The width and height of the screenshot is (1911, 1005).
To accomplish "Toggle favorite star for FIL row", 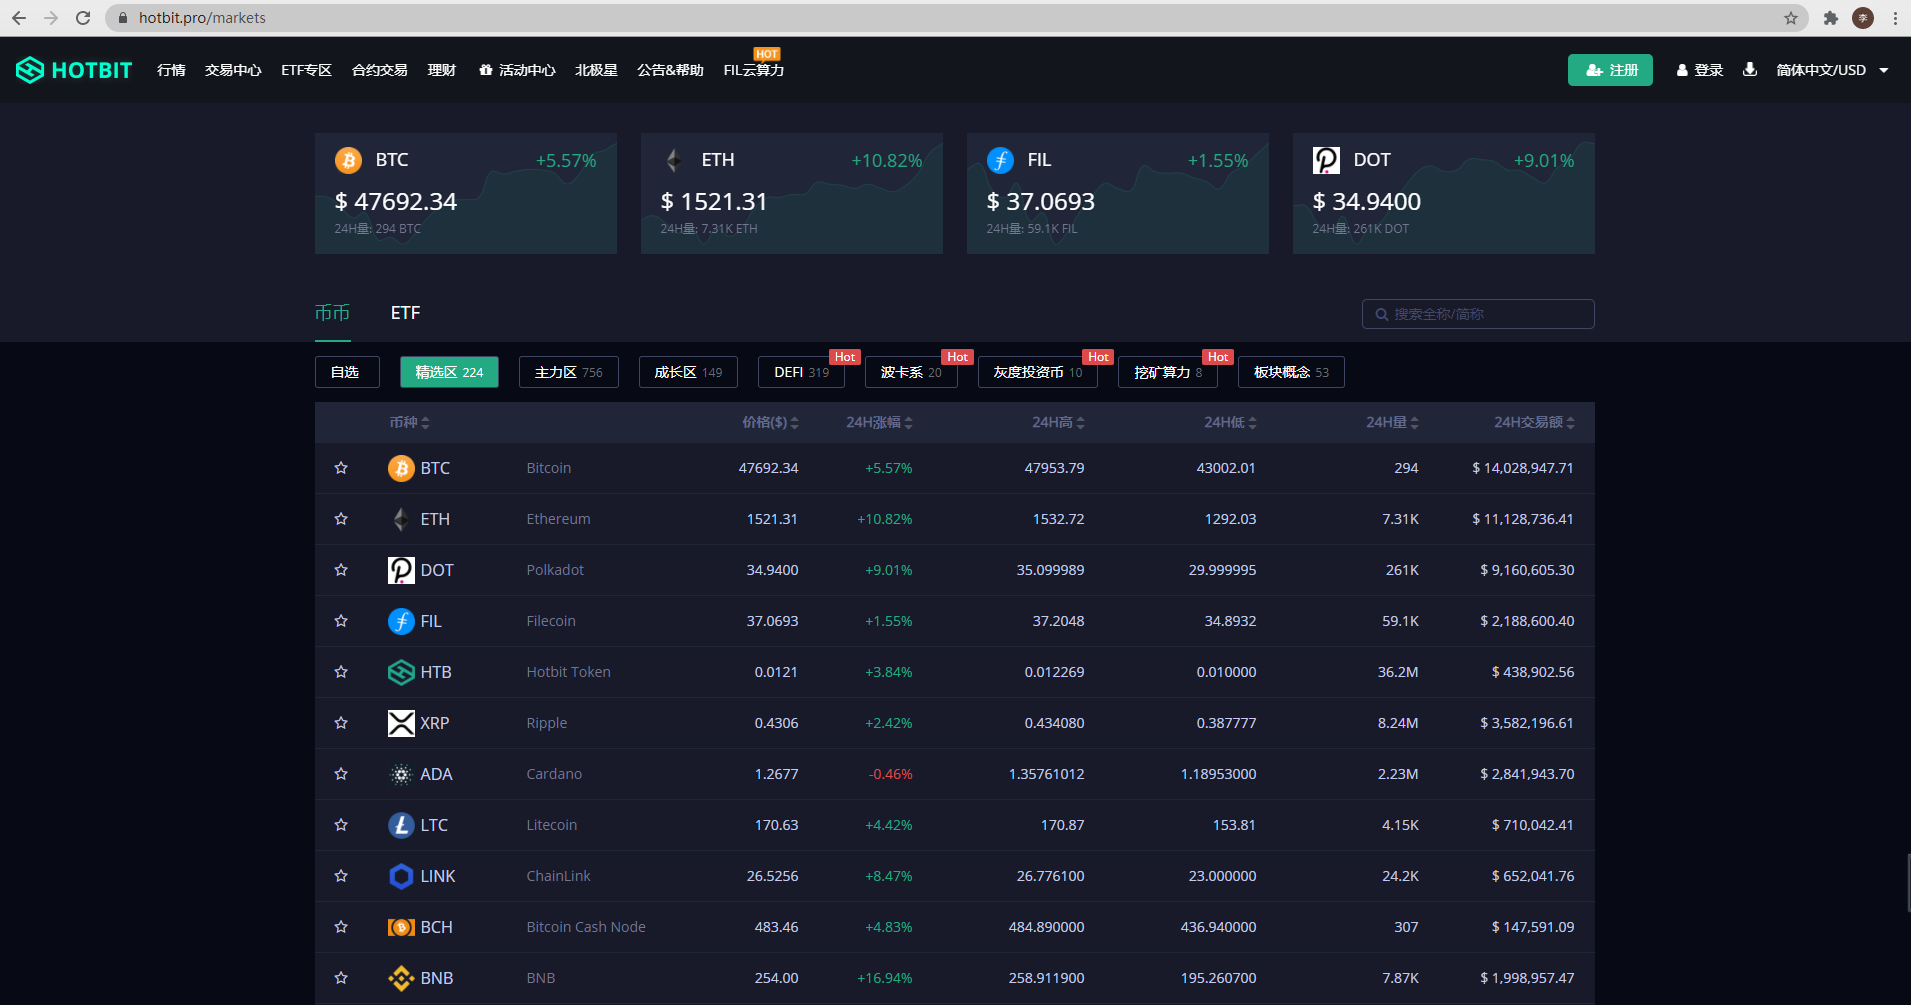I will click(341, 621).
